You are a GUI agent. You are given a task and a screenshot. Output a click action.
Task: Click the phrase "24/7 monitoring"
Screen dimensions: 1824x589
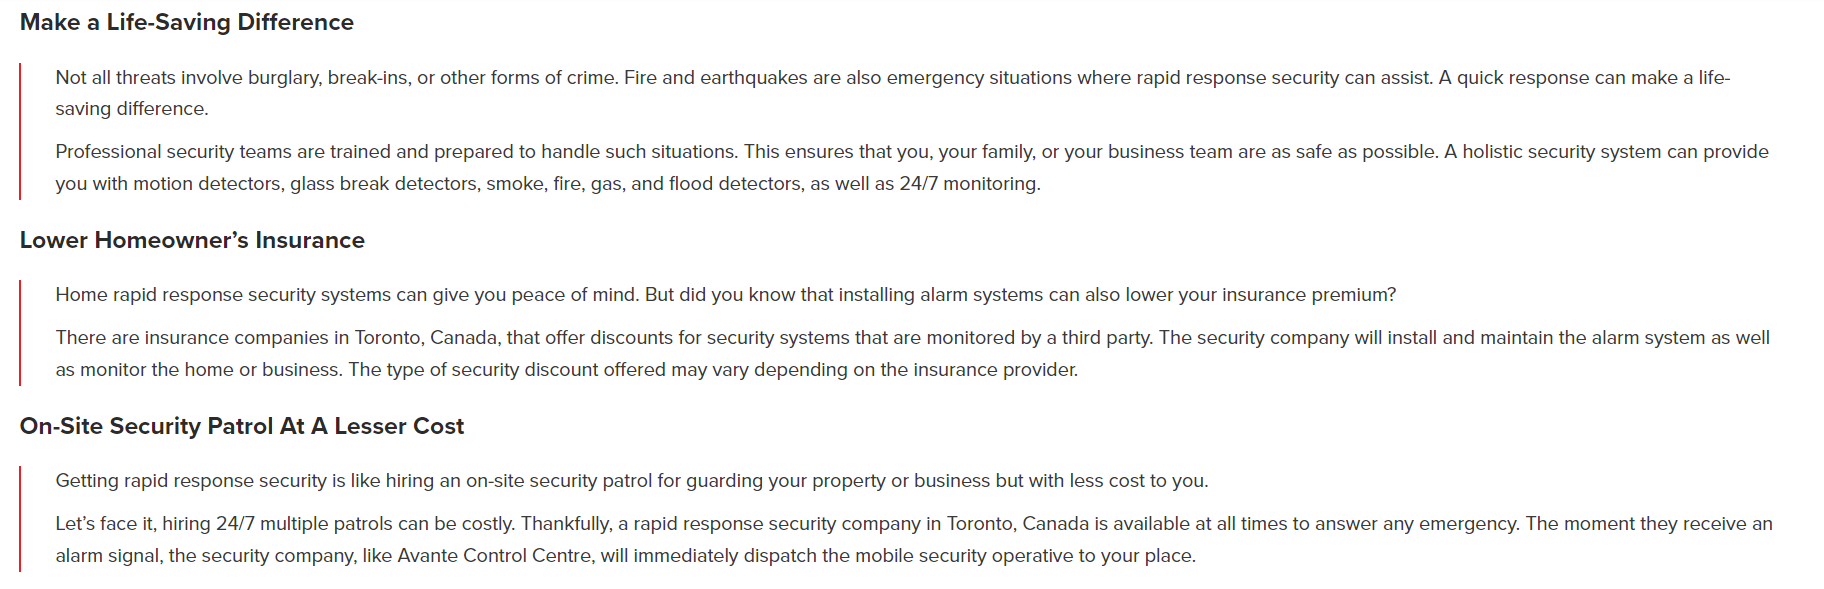pos(969,184)
